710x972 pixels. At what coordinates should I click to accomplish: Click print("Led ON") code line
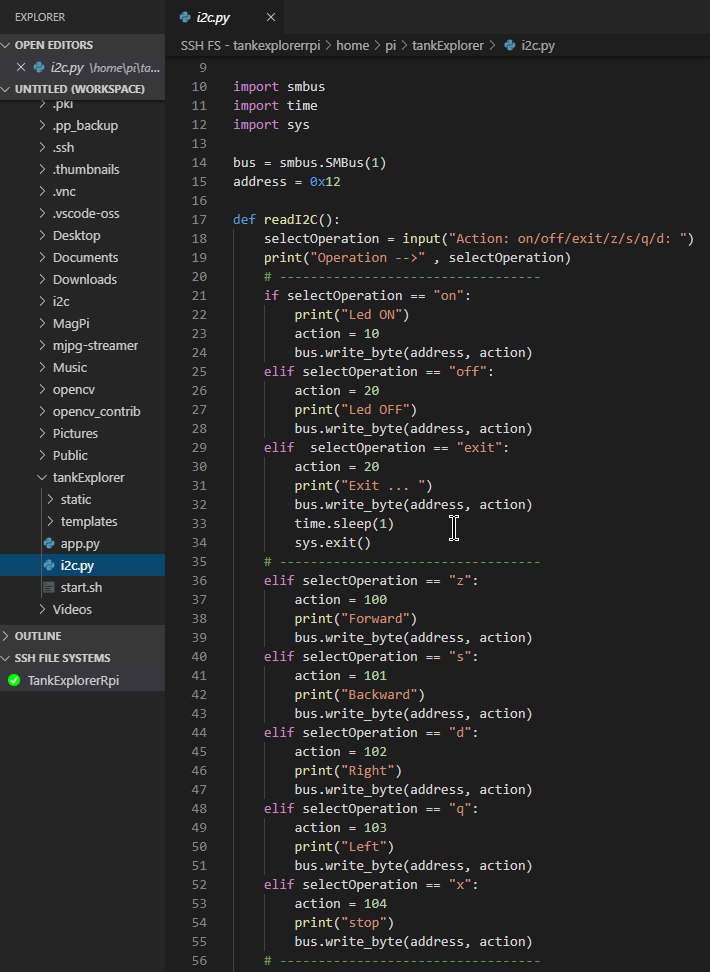coord(352,315)
